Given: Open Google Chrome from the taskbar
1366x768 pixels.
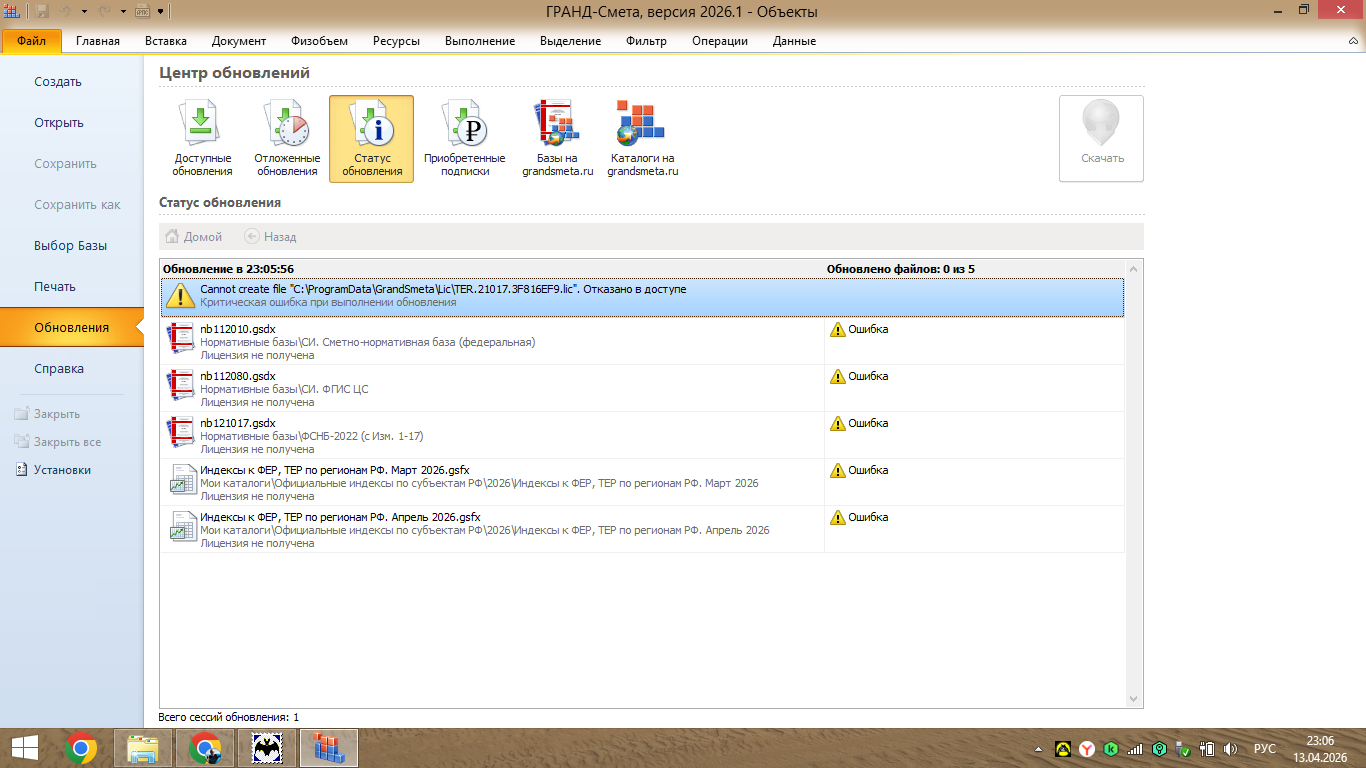Looking at the screenshot, I should coord(82,748).
